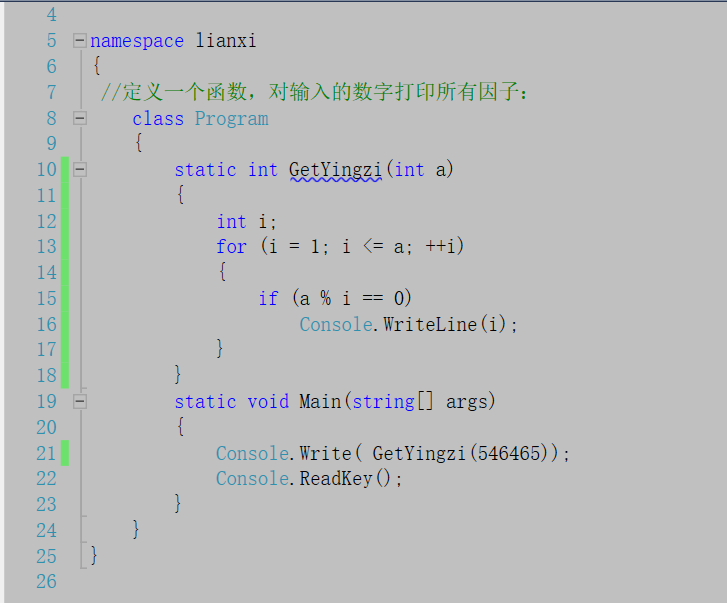Click the namespace keyword on line 5
The width and height of the screenshot is (727, 603).
pos(137,41)
